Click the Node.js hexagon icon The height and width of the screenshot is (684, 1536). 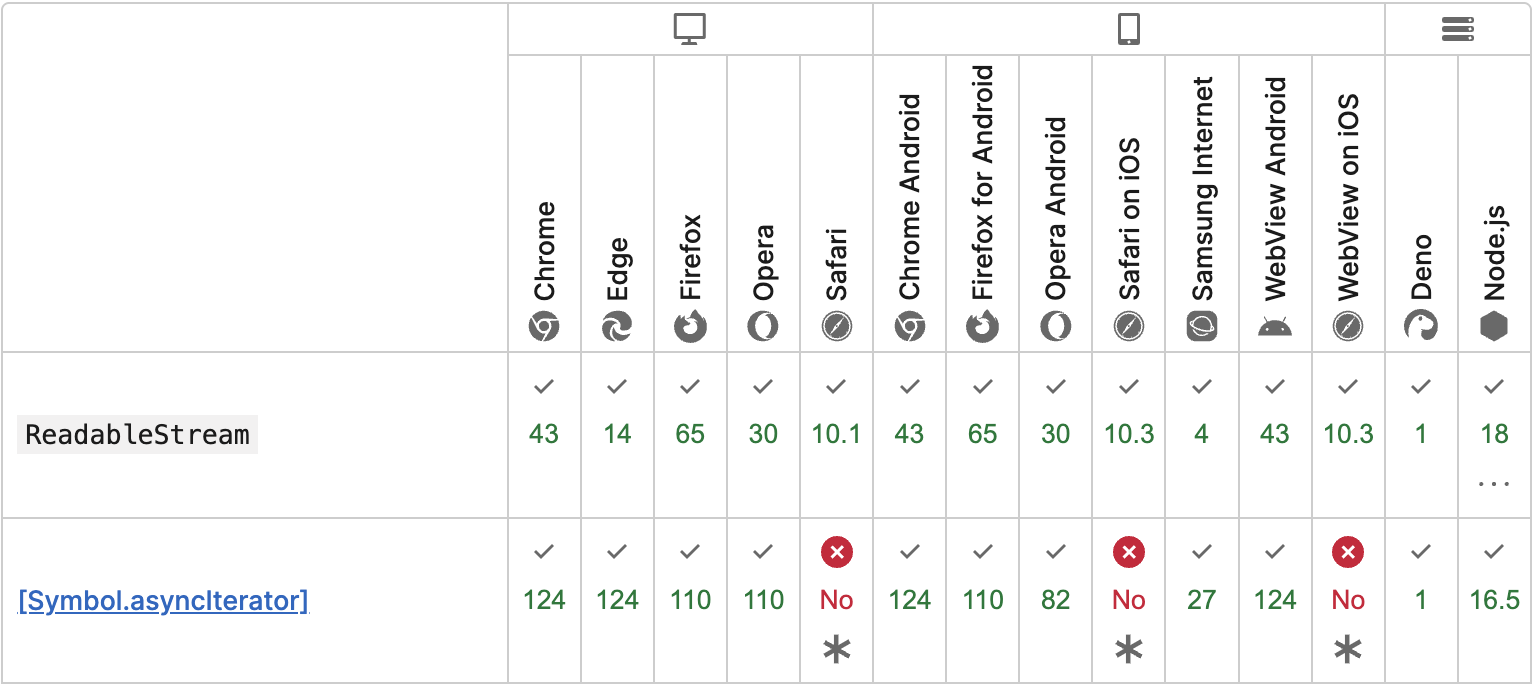point(1494,327)
